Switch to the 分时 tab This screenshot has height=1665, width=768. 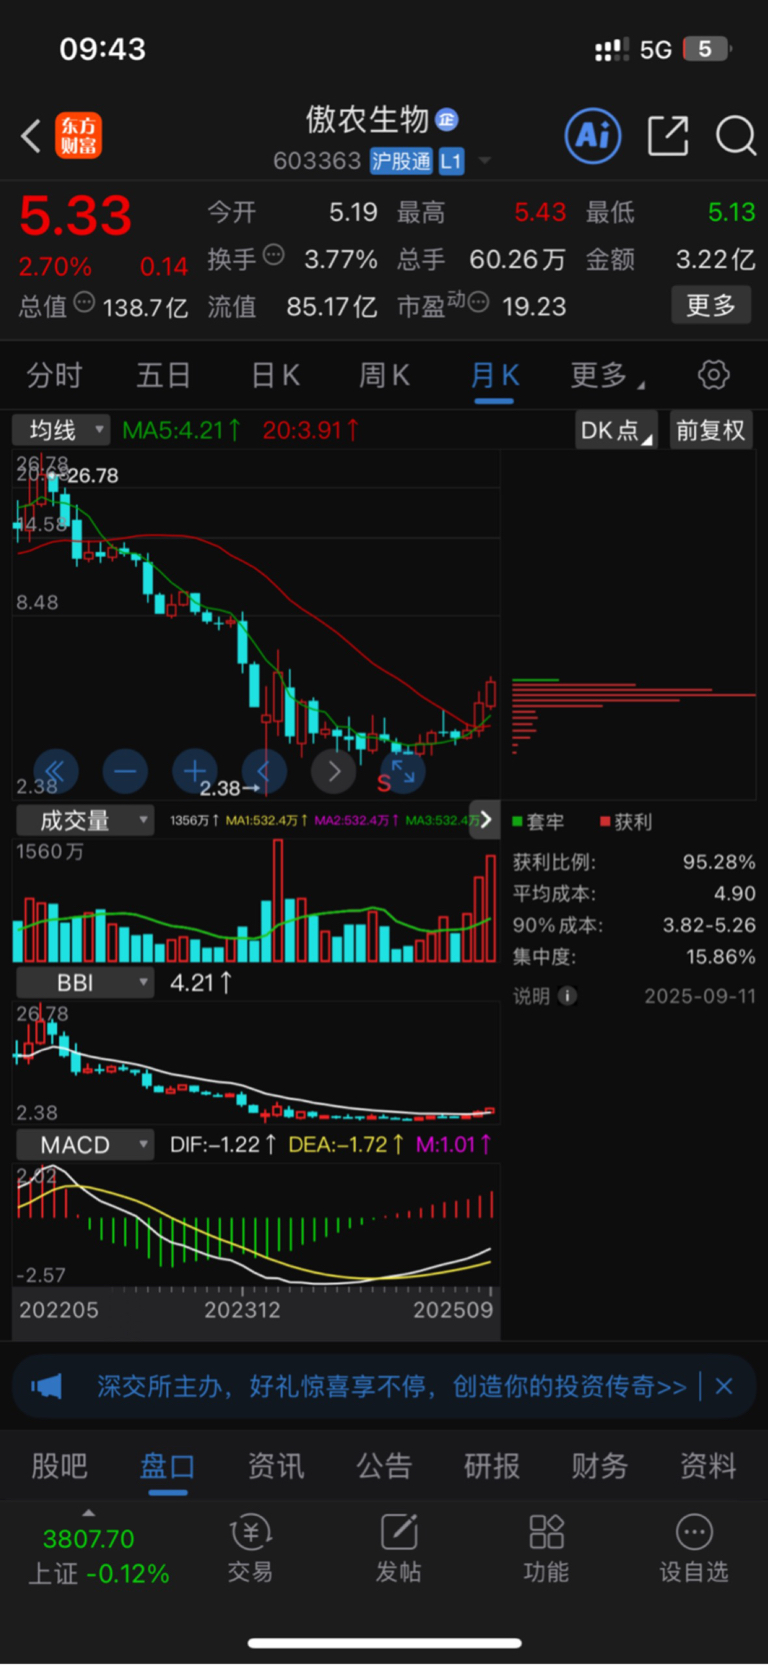pyautogui.click(x=54, y=376)
